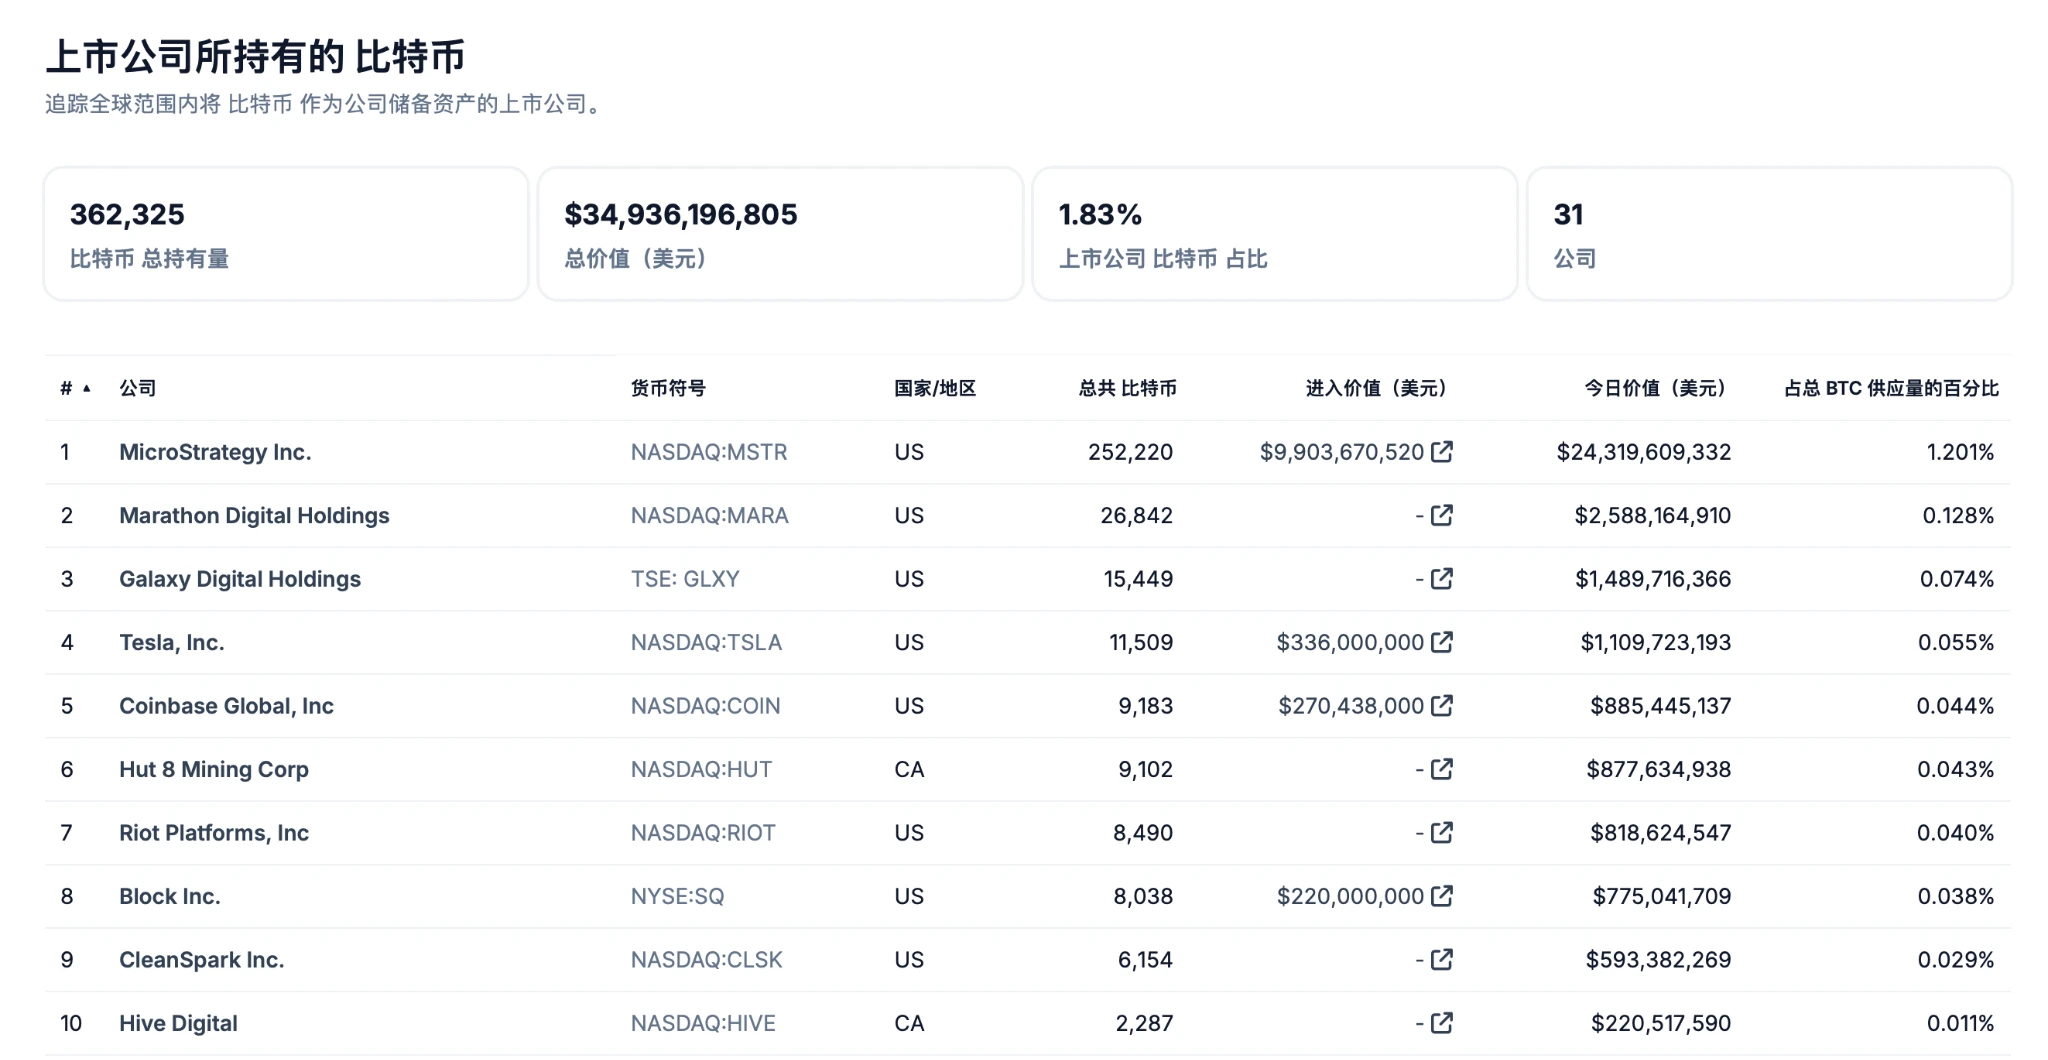Image resolution: width=2048 pixels, height=1060 pixels.
Task: Click the NASDAQ:COIN ticker symbol
Action: pos(705,706)
